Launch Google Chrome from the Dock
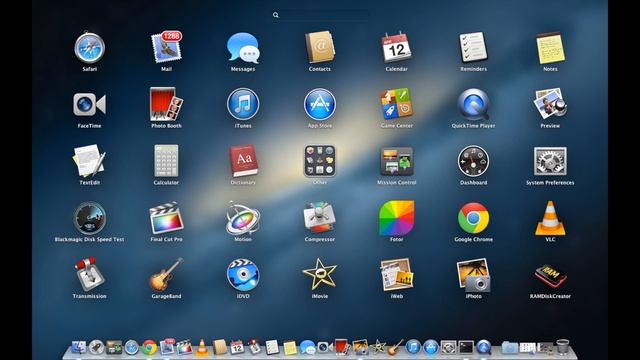The width and height of the screenshot is (640, 360). 149,347
